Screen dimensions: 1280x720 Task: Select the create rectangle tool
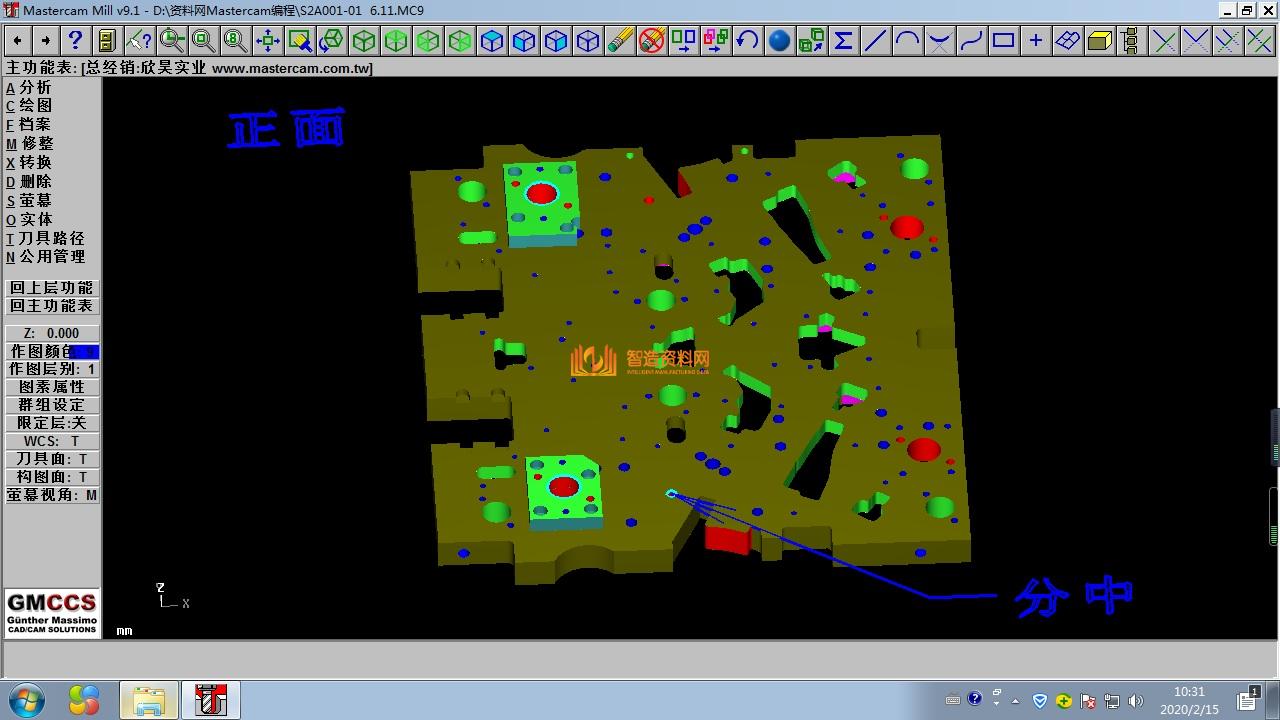point(1003,40)
